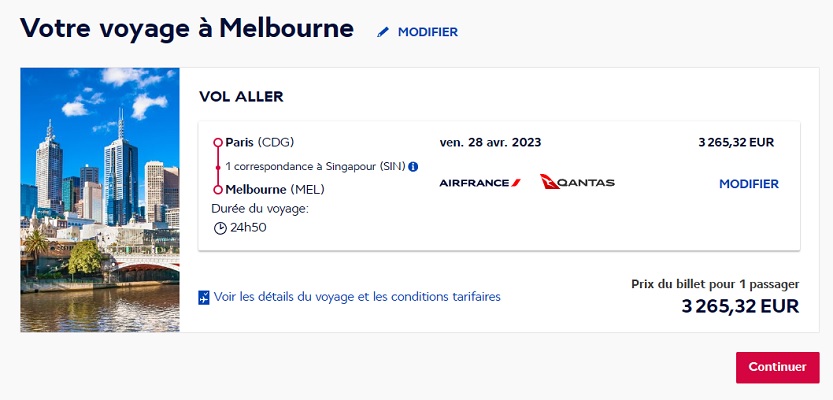Click the 3 265,32 EUR price above MODIFIER
The image size is (833, 400).
tap(736, 142)
